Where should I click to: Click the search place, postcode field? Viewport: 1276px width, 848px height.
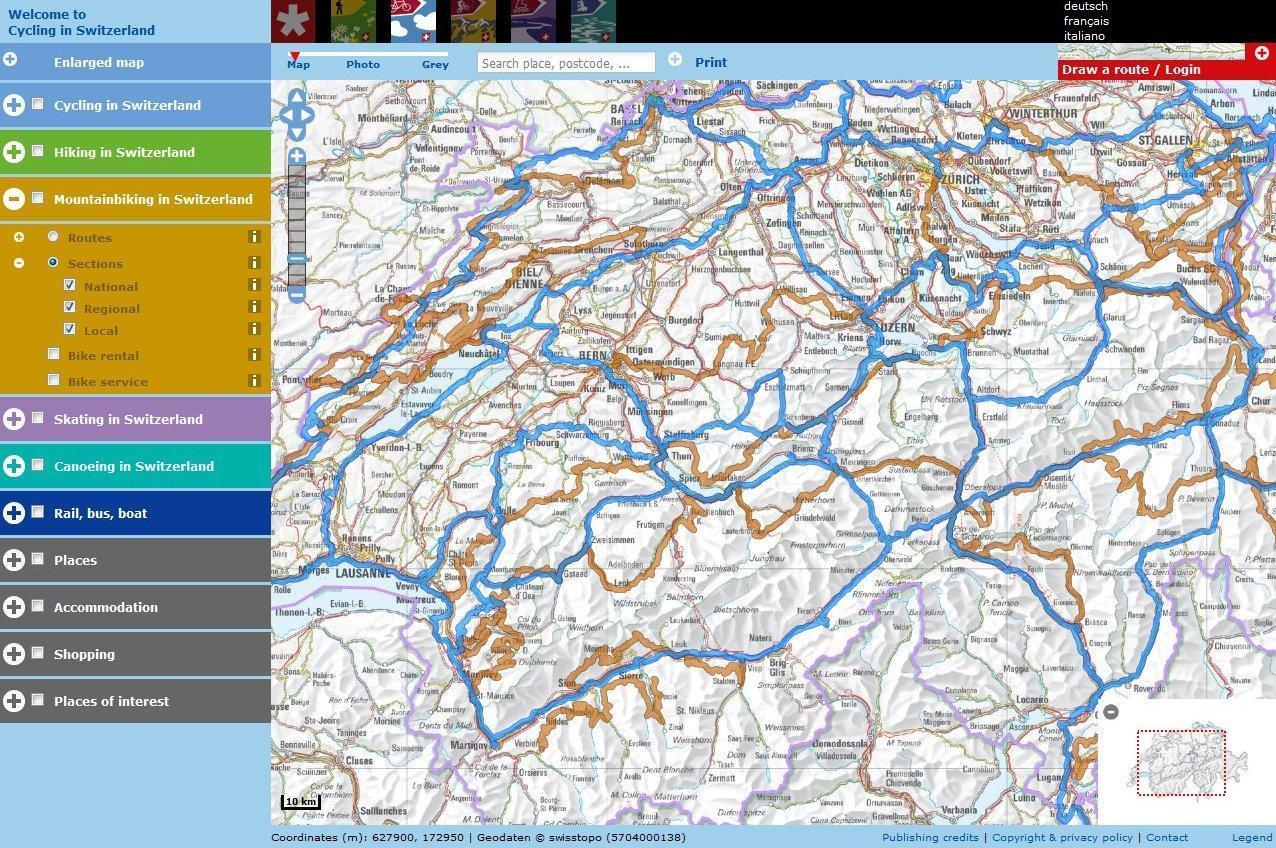(566, 63)
